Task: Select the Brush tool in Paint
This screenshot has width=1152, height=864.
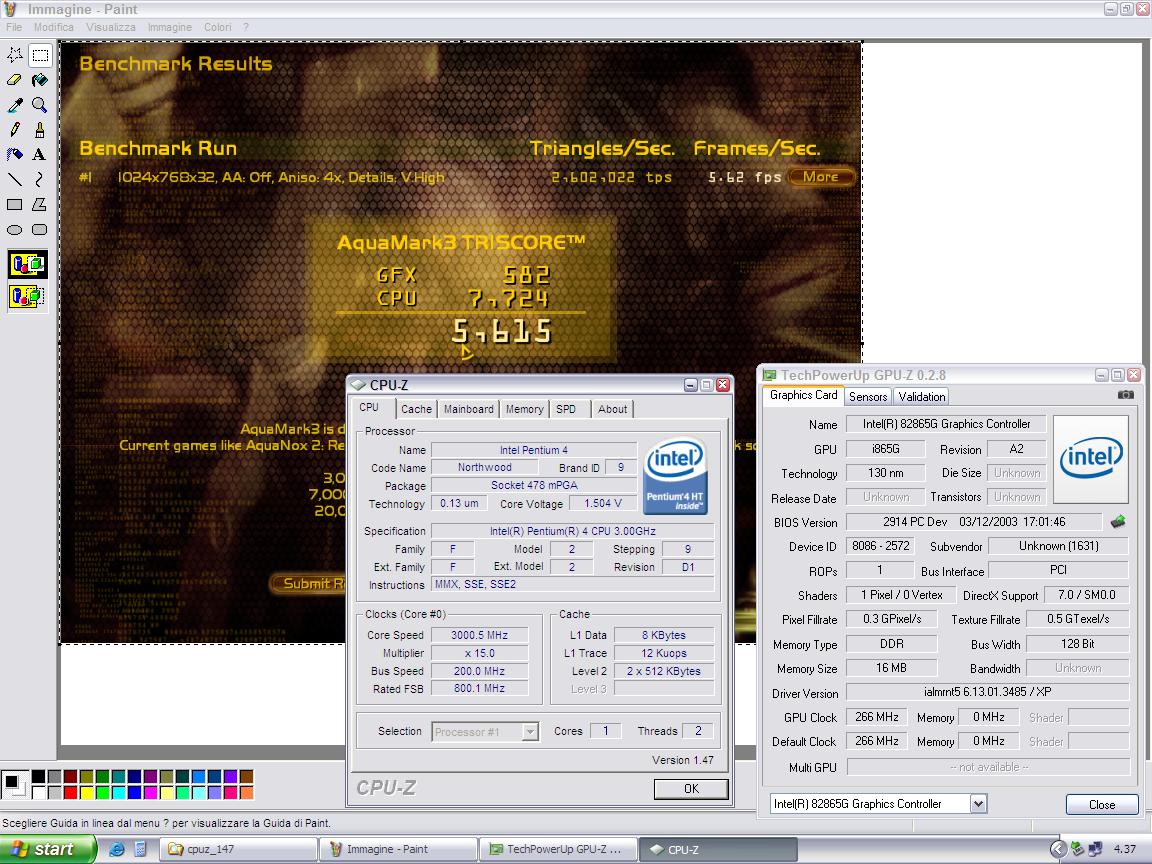Action: point(40,129)
